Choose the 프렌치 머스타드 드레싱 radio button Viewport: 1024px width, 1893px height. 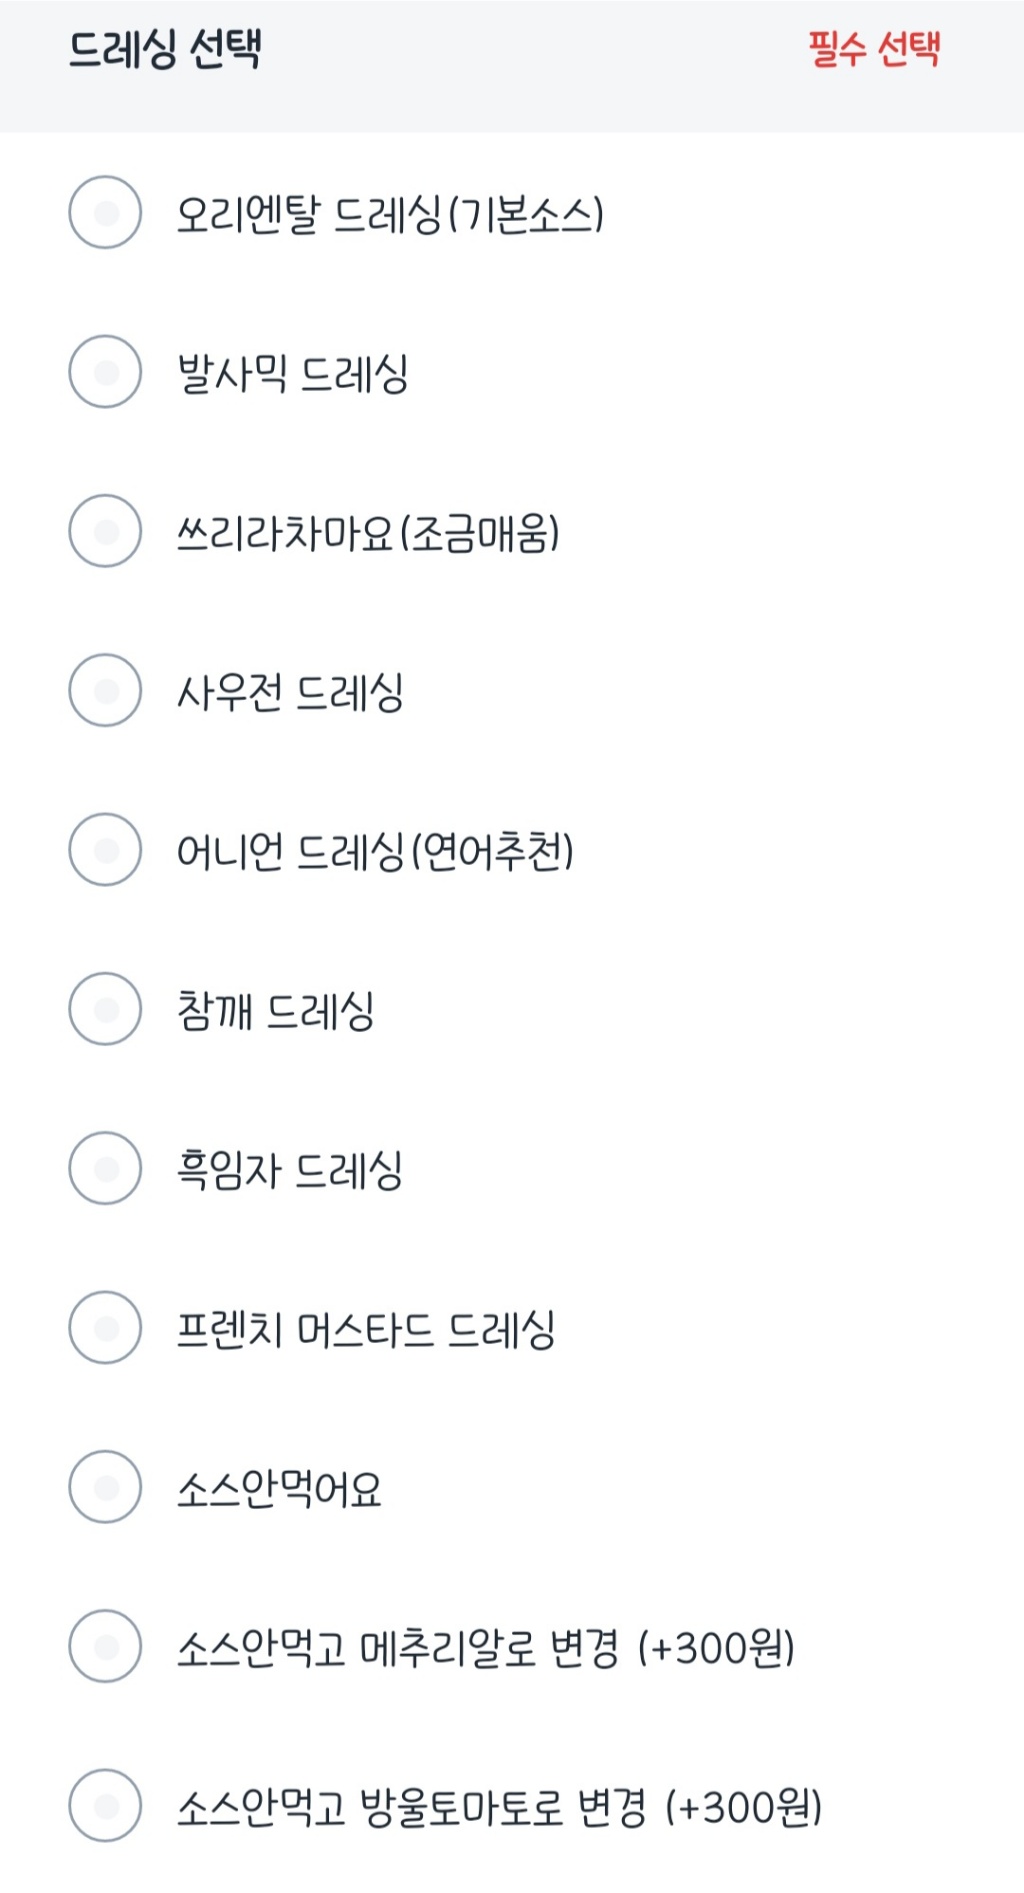[x=105, y=1328]
